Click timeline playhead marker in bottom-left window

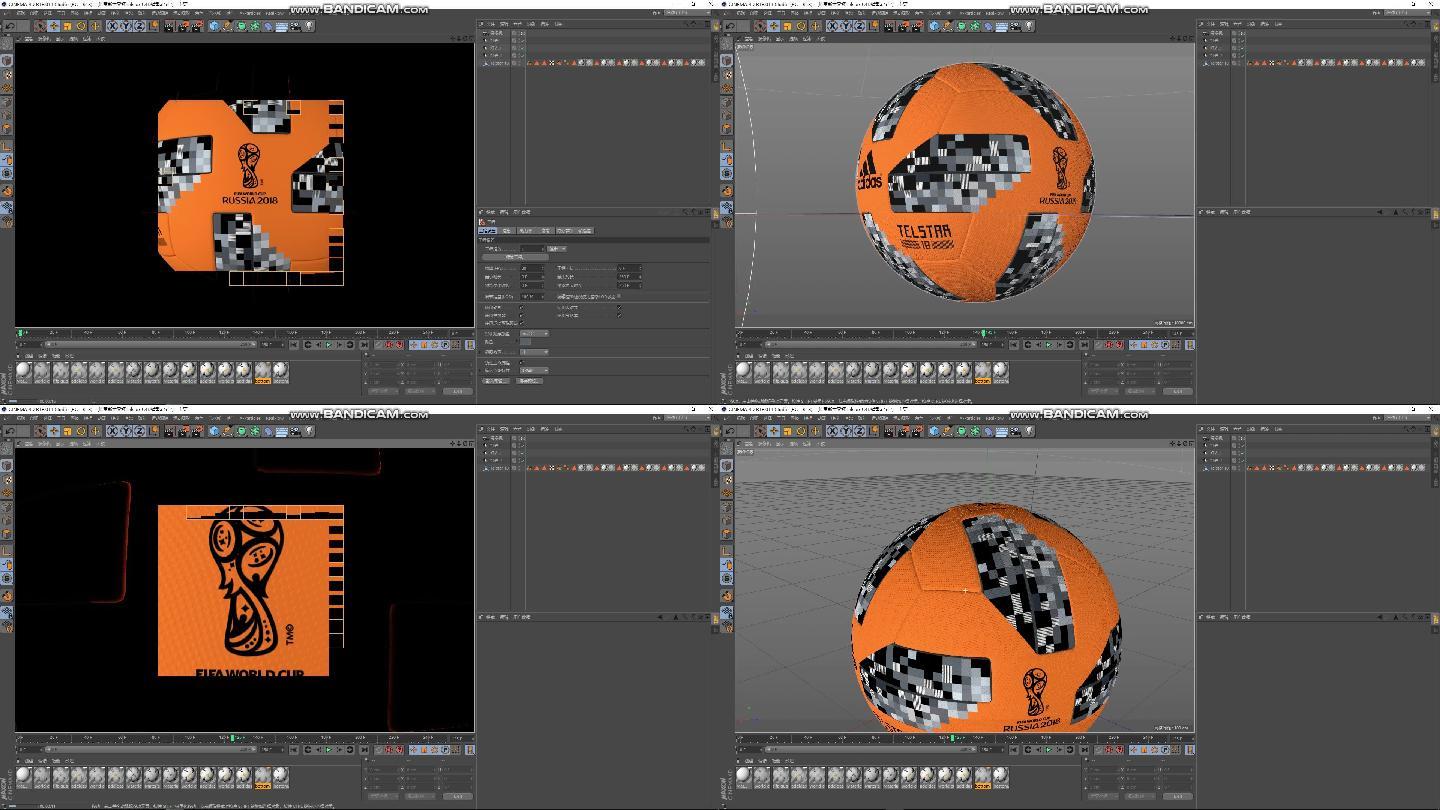pos(233,738)
